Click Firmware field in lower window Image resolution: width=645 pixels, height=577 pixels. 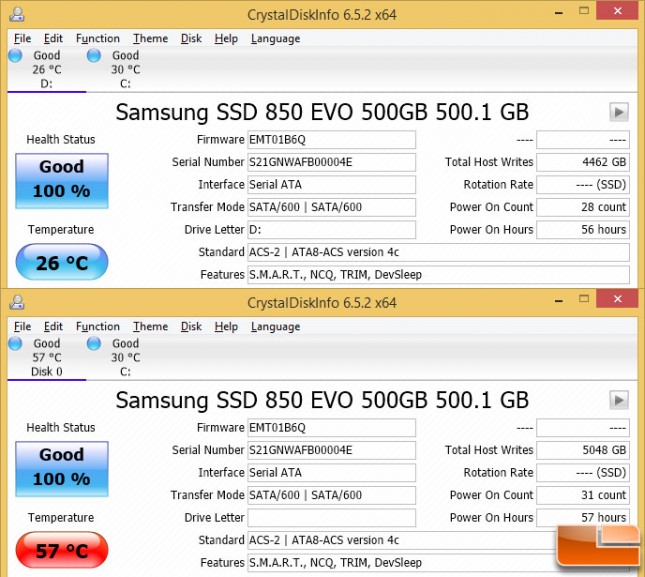click(331, 428)
